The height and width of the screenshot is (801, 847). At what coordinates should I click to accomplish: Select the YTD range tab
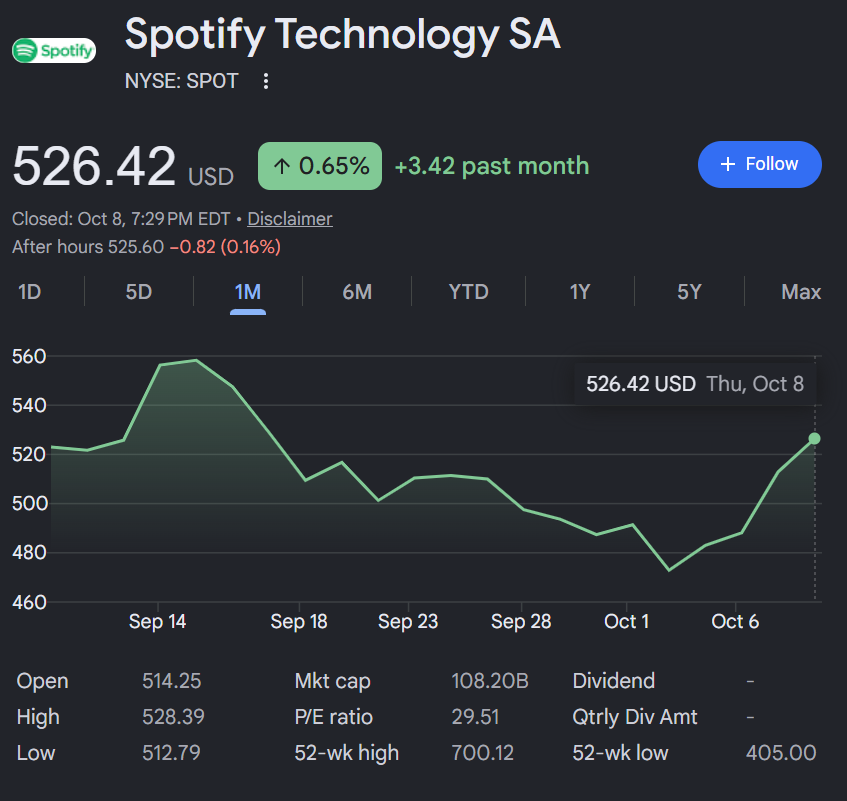tap(468, 292)
